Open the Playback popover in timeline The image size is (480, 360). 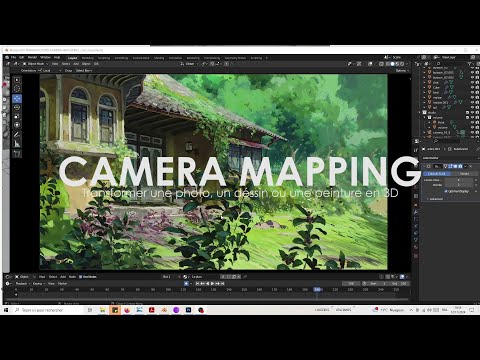(23, 283)
